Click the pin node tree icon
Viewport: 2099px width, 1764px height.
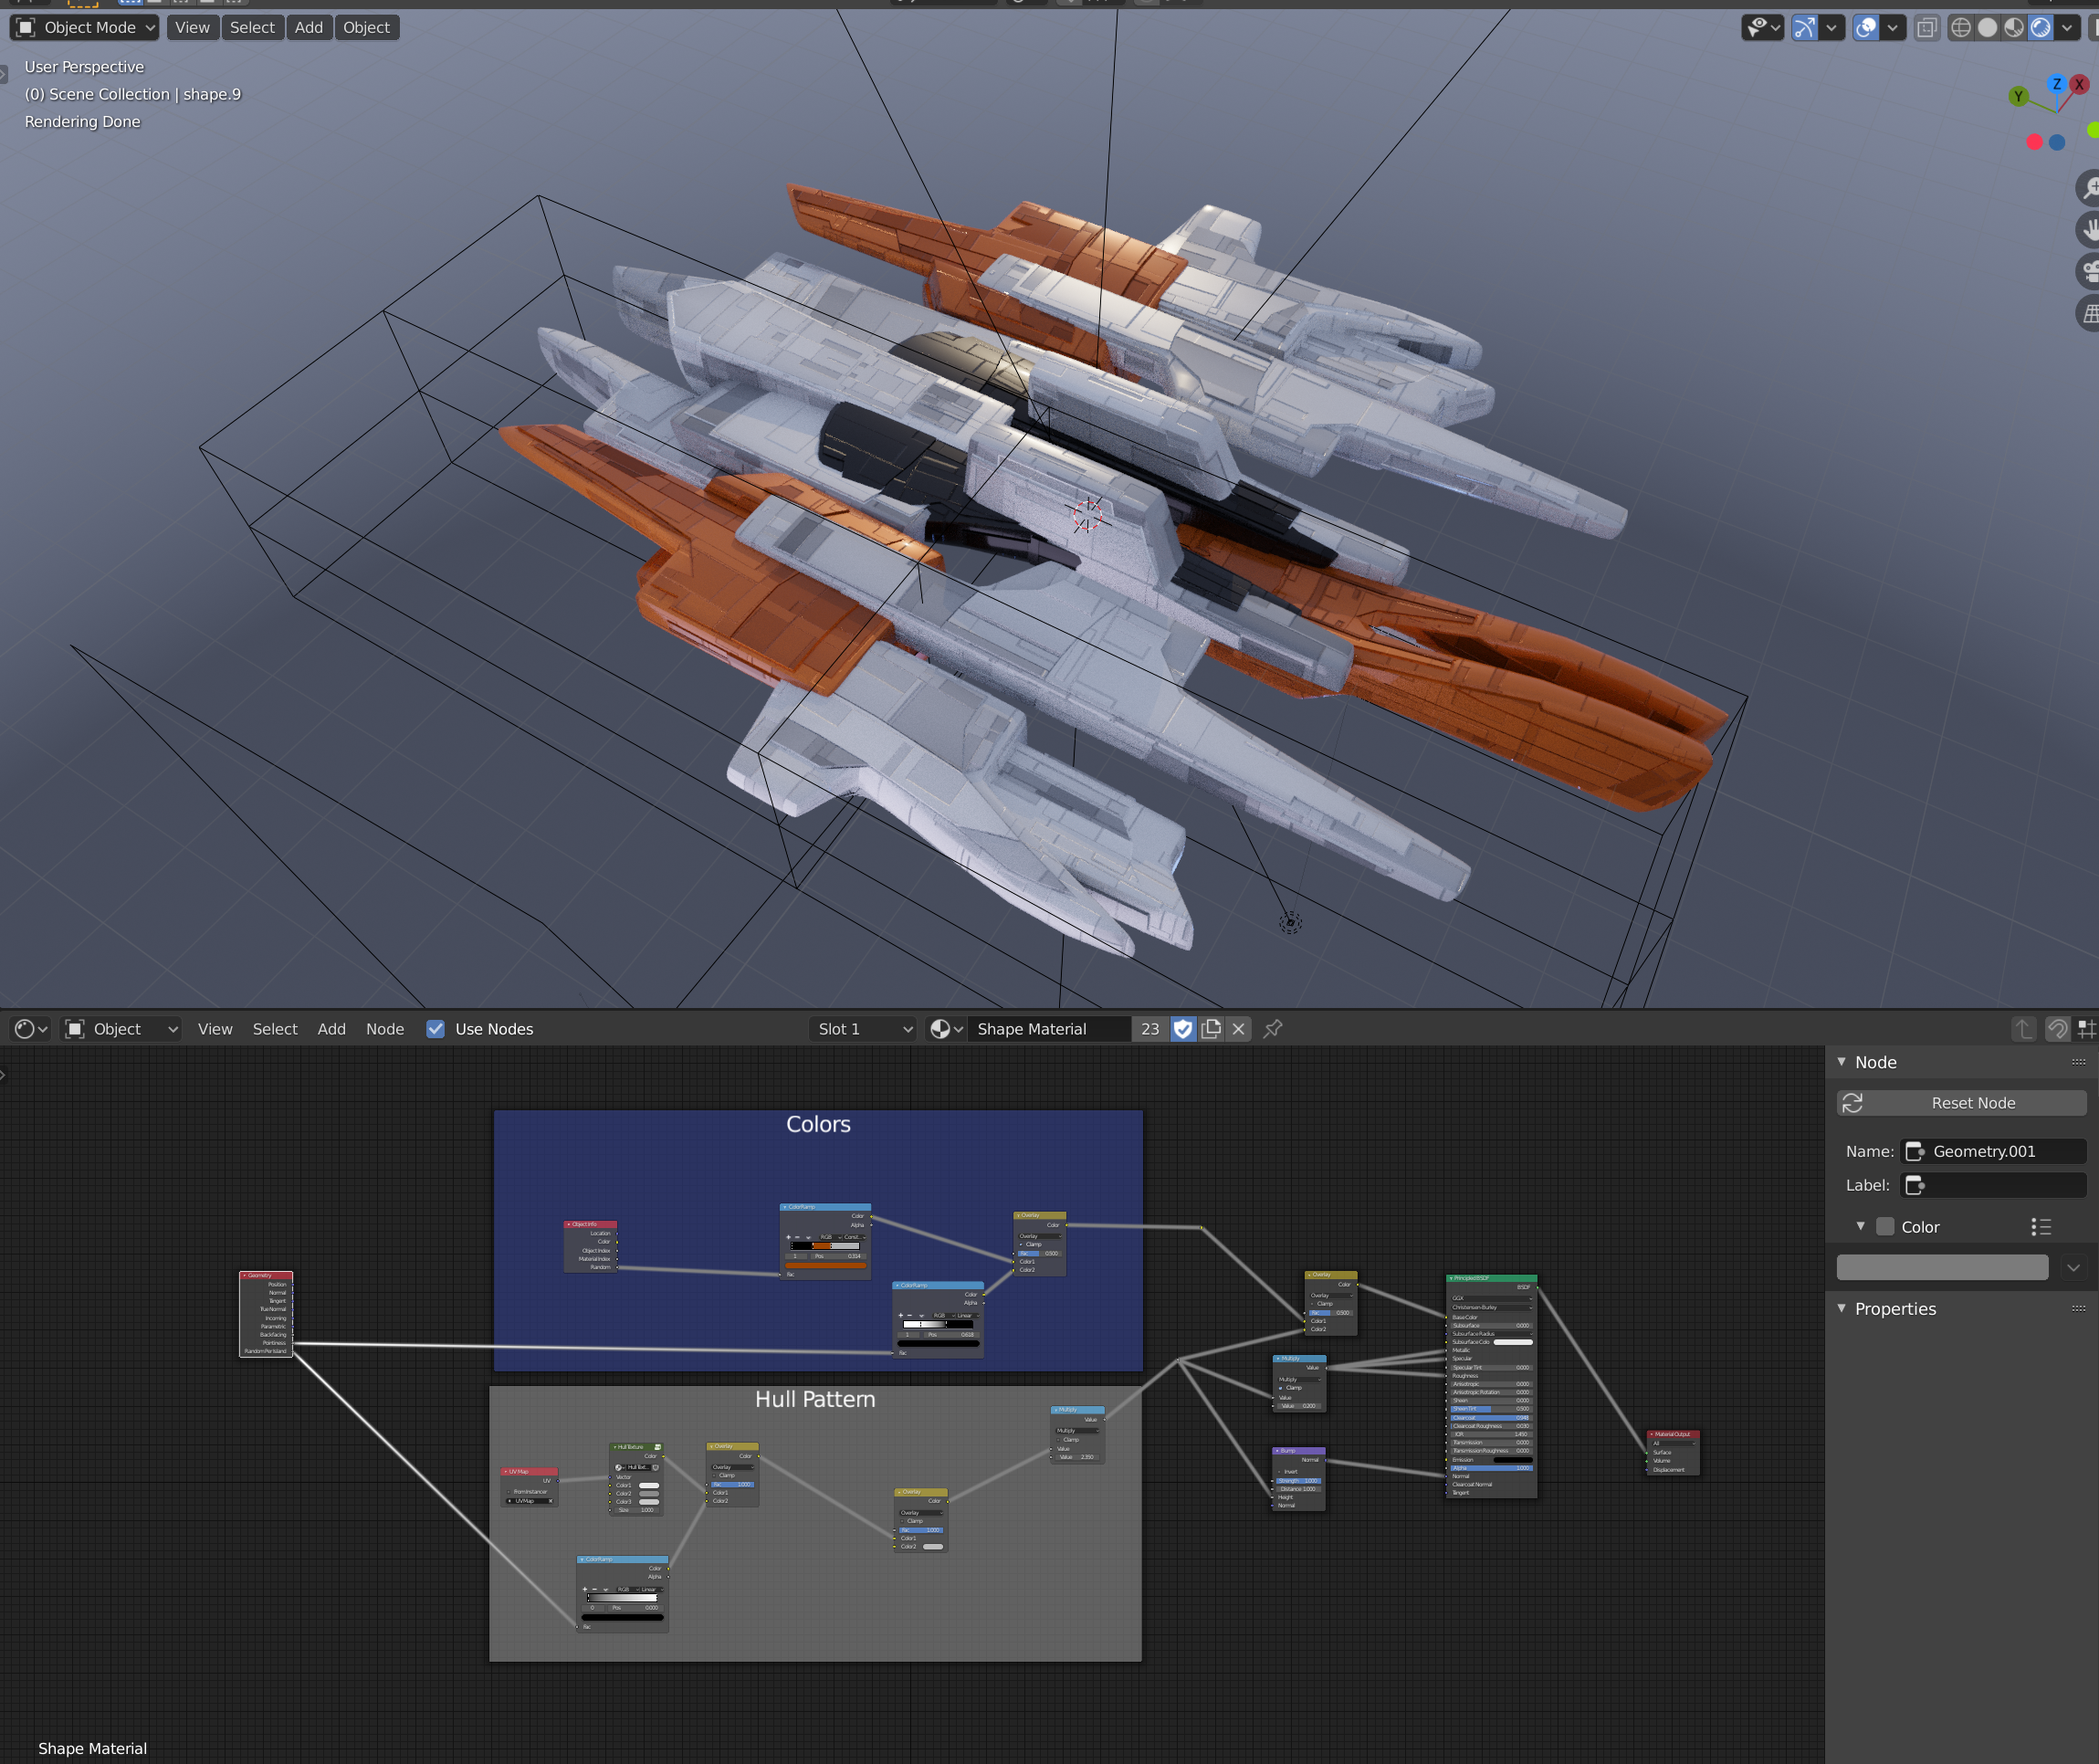point(1272,1029)
